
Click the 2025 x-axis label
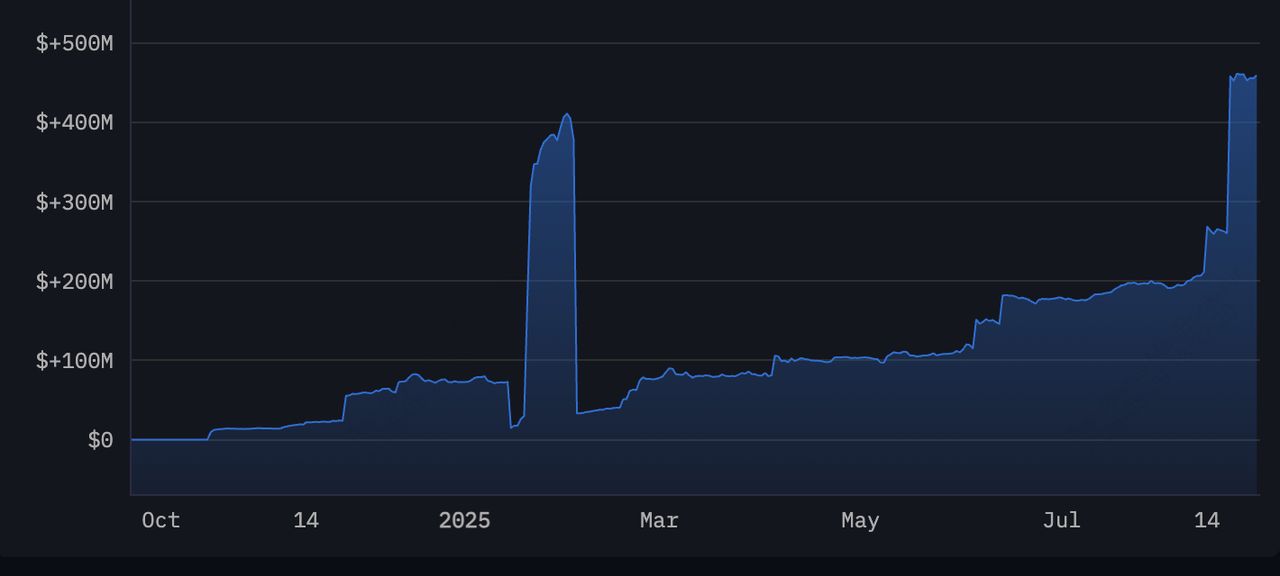(464, 520)
